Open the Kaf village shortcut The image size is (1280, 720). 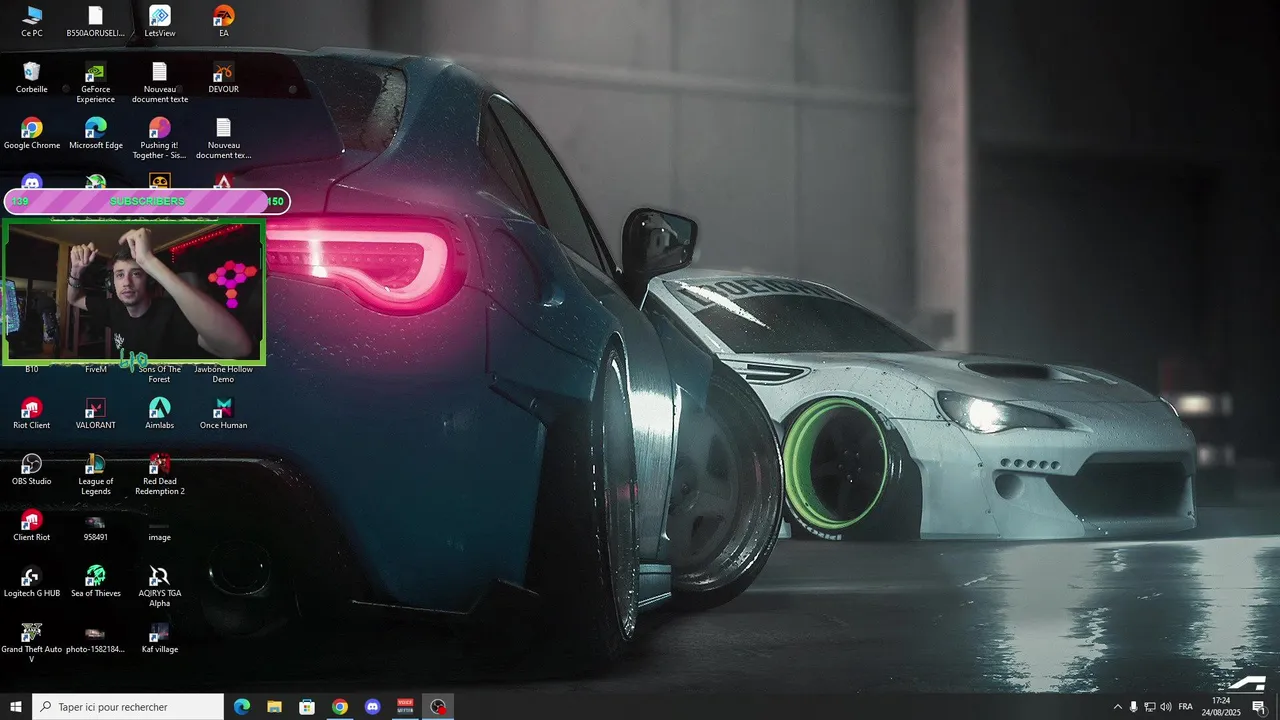[x=160, y=638]
